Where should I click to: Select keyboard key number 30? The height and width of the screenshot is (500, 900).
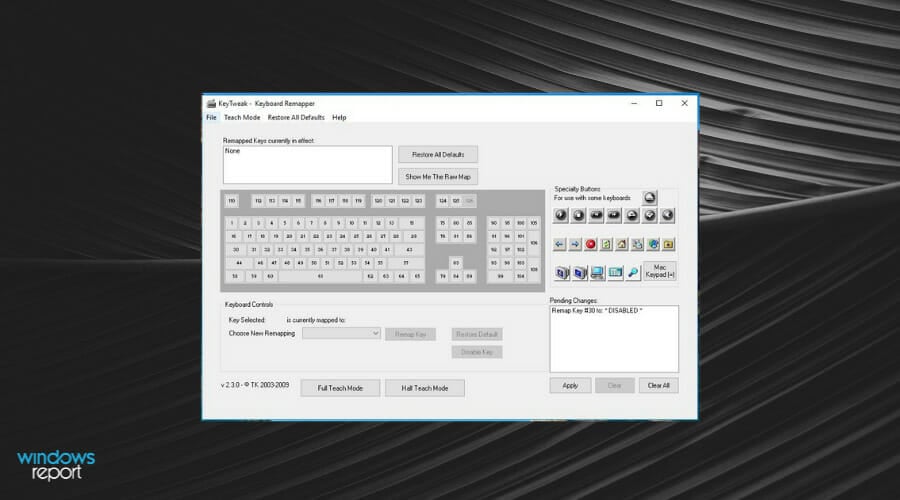236,250
